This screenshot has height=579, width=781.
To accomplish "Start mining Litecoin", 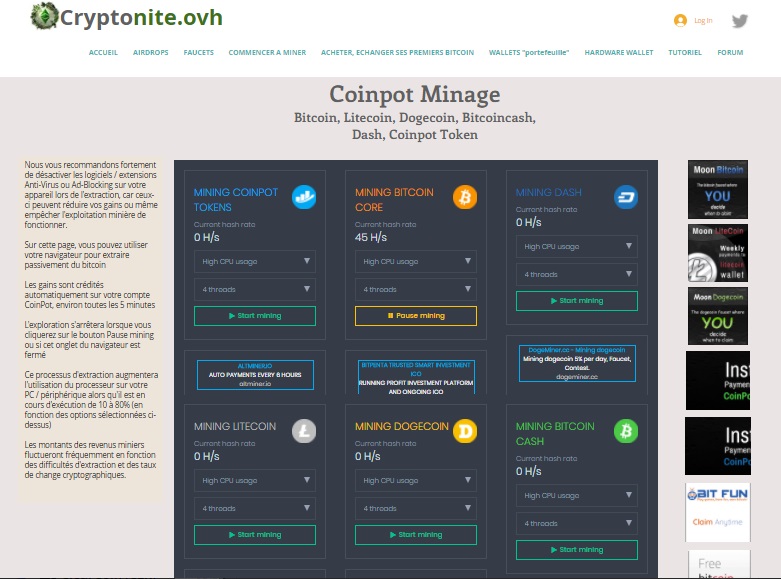I will (255, 535).
